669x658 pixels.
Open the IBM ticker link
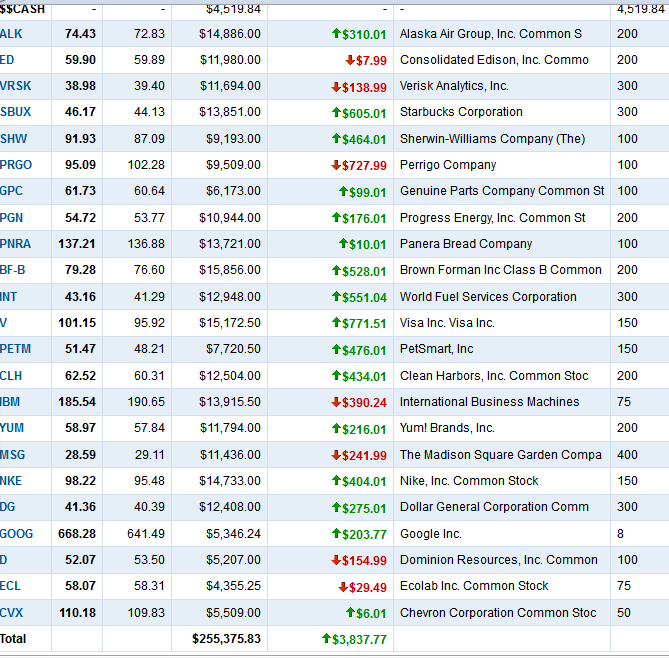pyautogui.click(x=10, y=402)
